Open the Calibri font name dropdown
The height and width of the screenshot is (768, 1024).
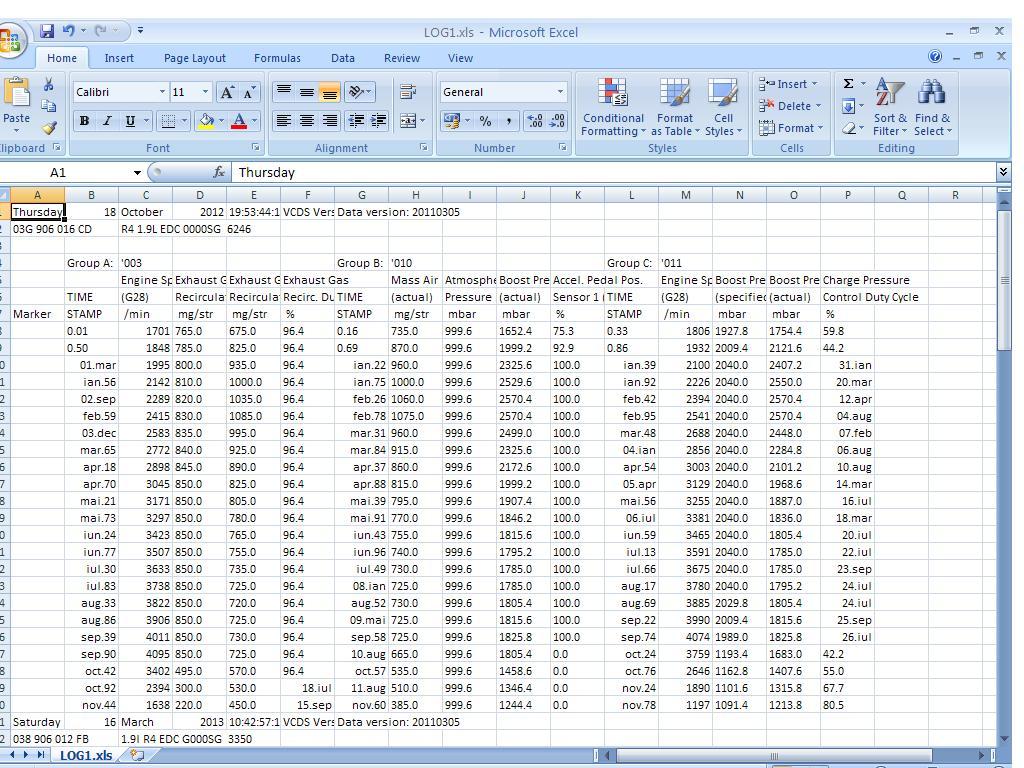point(162,92)
